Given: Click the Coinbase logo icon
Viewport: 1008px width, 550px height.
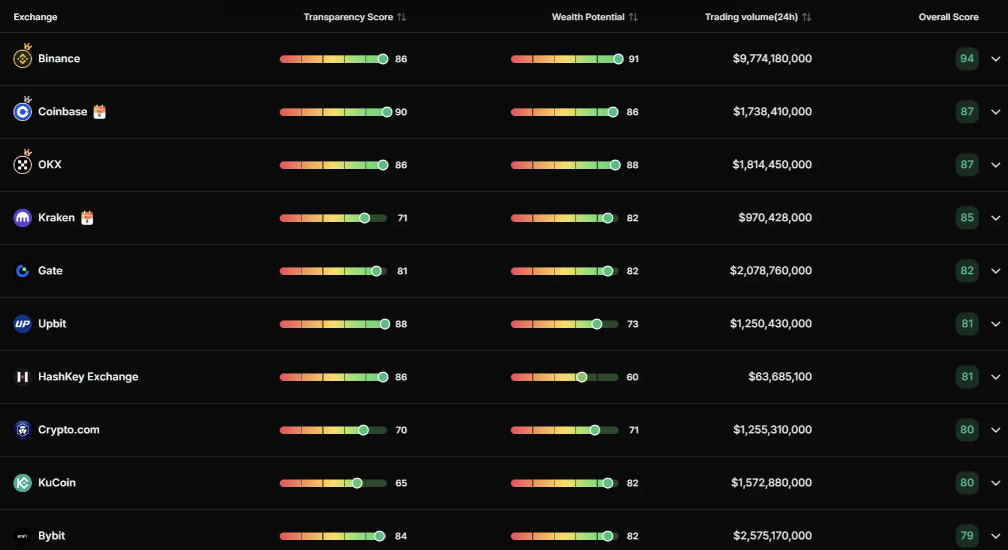Looking at the screenshot, I should pyautogui.click(x=22, y=112).
